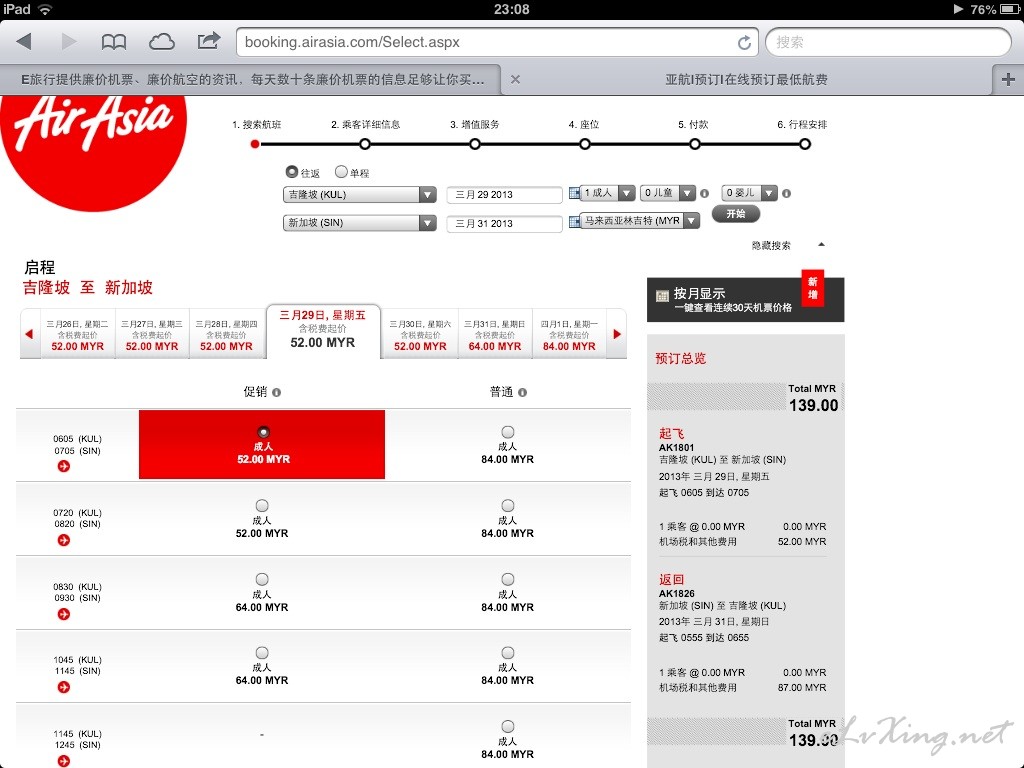The width and height of the screenshot is (1024, 768).
Task: Tap the Safari forward arrow
Action: tap(69, 42)
